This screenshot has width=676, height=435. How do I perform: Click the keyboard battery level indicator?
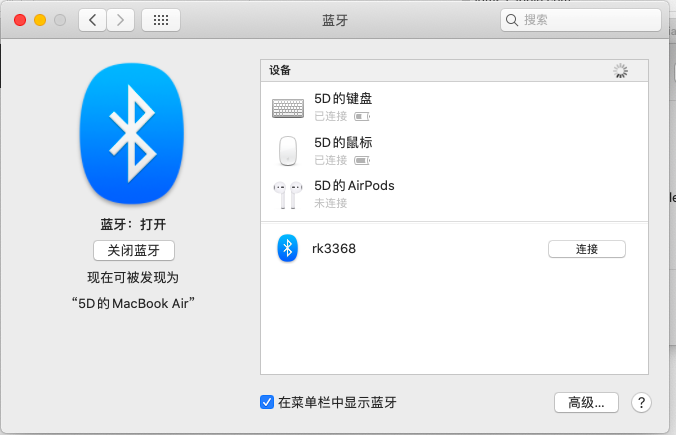[362, 116]
